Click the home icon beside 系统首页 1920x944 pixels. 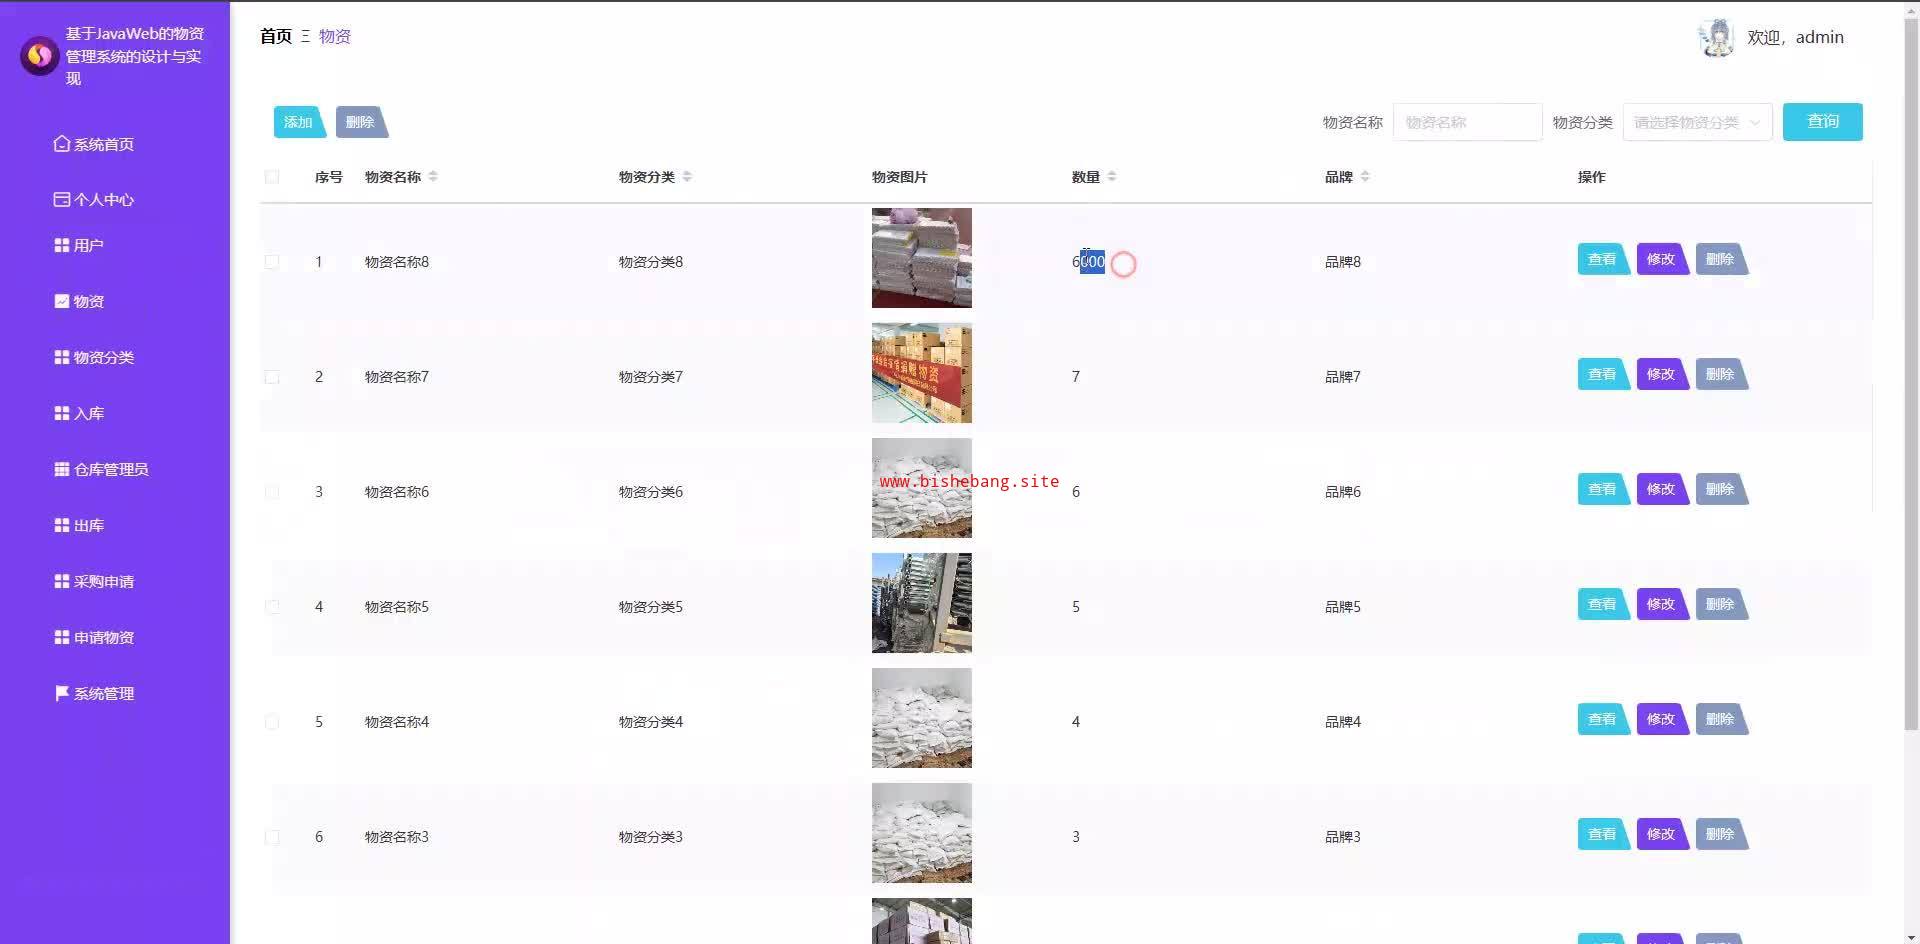point(62,144)
